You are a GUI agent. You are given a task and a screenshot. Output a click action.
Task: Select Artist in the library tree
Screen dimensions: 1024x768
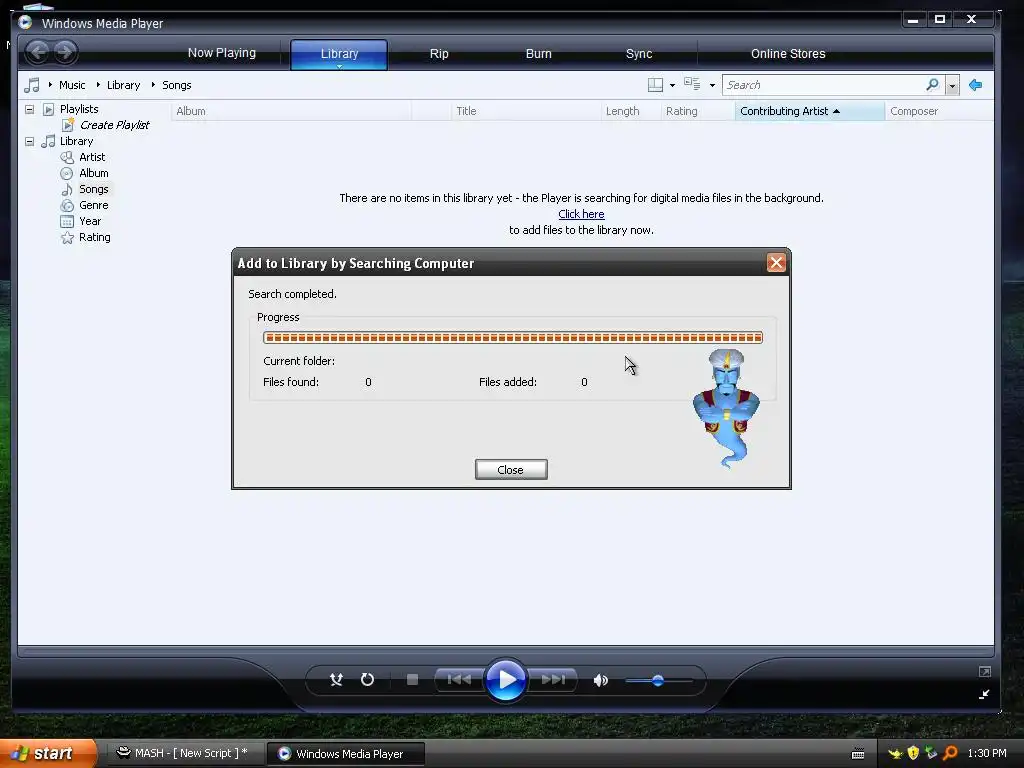92,157
